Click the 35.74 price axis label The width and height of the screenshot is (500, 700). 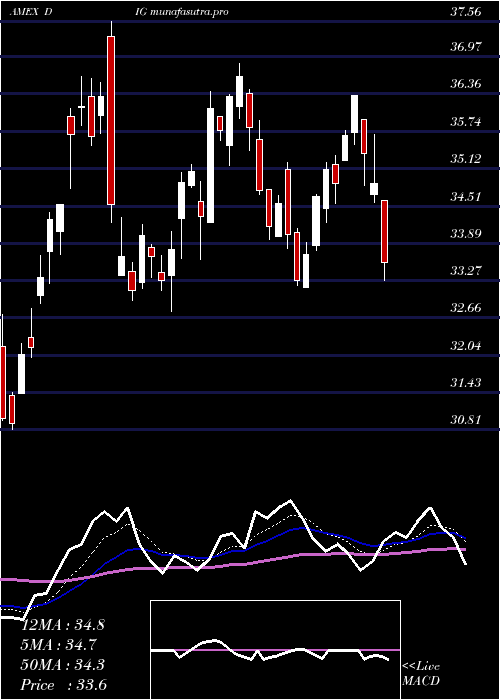pos(466,121)
